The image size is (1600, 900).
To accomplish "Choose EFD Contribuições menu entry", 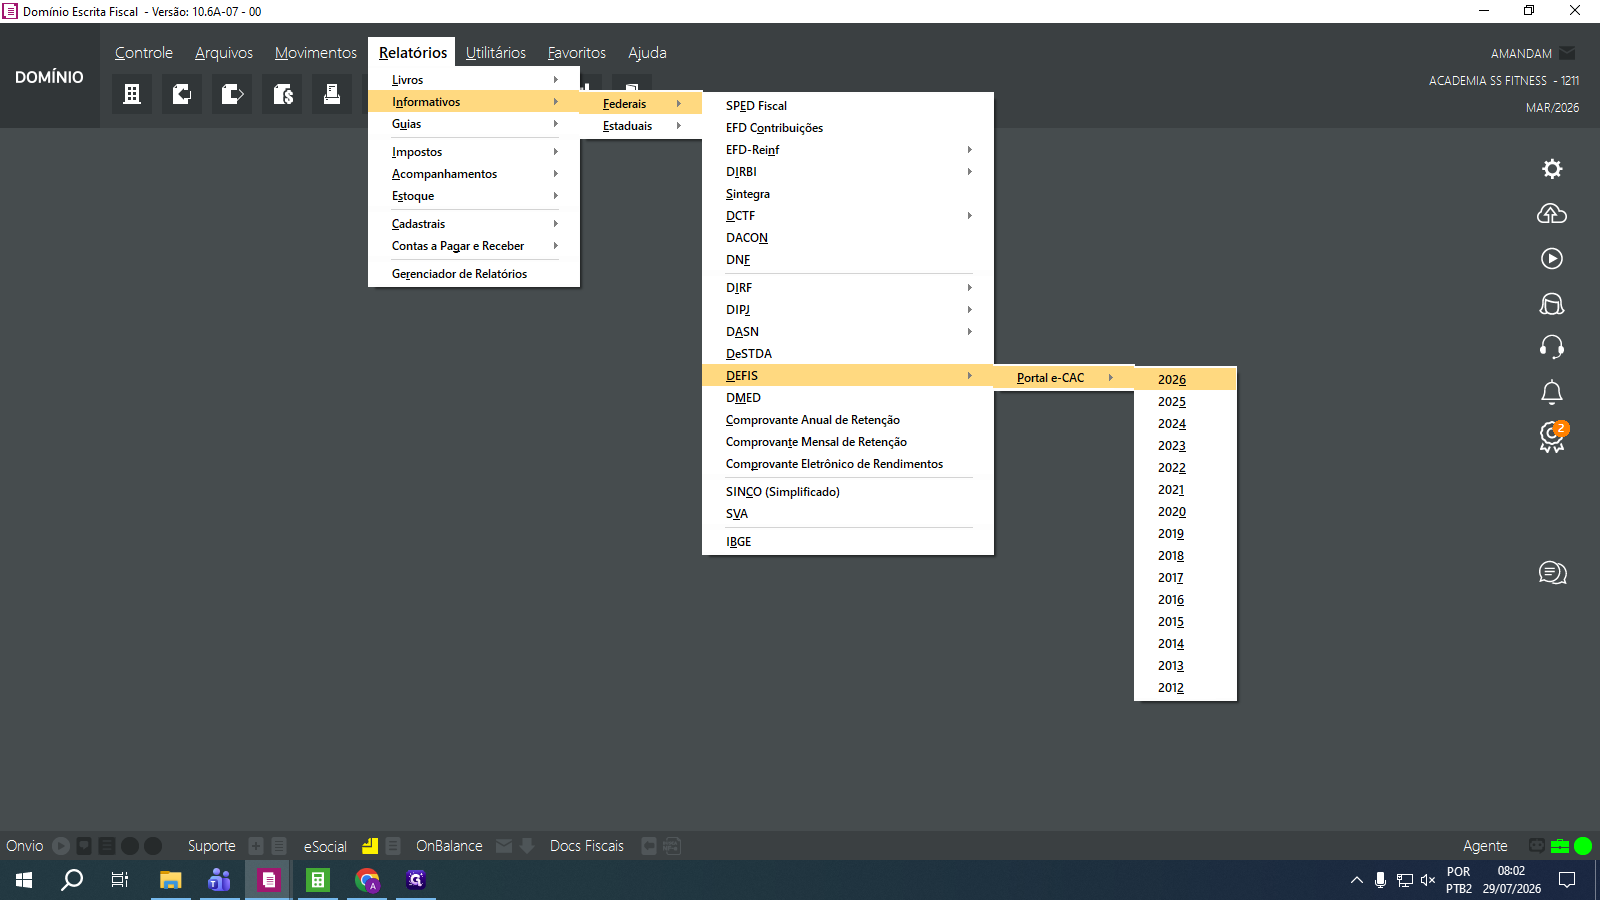I will tap(848, 128).
